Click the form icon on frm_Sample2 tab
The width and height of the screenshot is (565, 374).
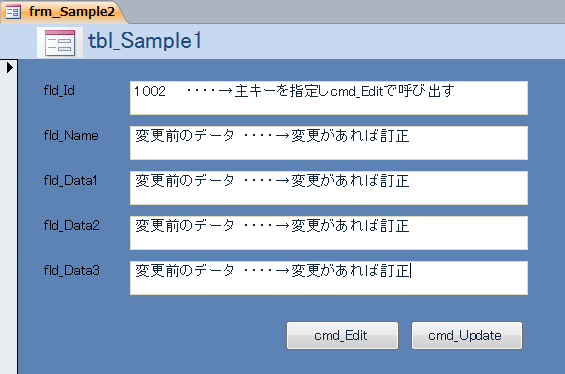click(x=13, y=12)
